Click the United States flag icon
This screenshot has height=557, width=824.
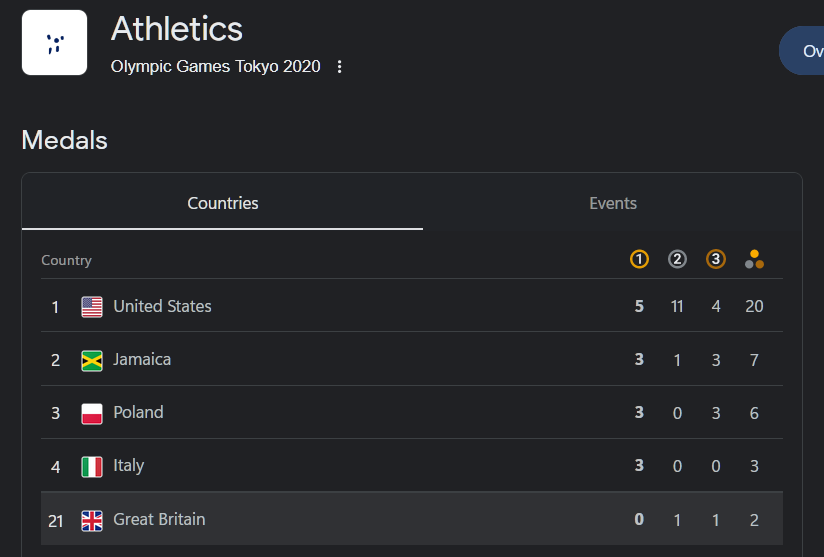pyautogui.click(x=92, y=307)
